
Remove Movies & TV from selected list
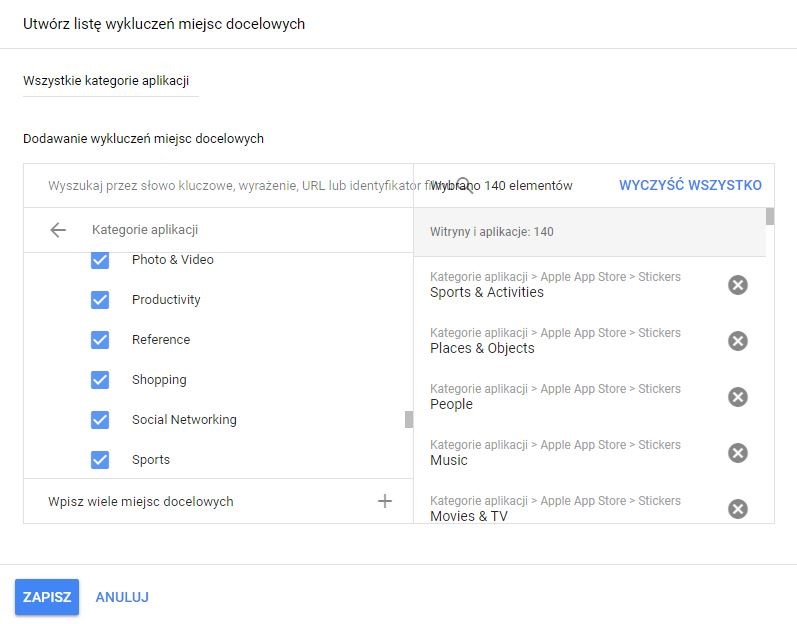tap(737, 509)
